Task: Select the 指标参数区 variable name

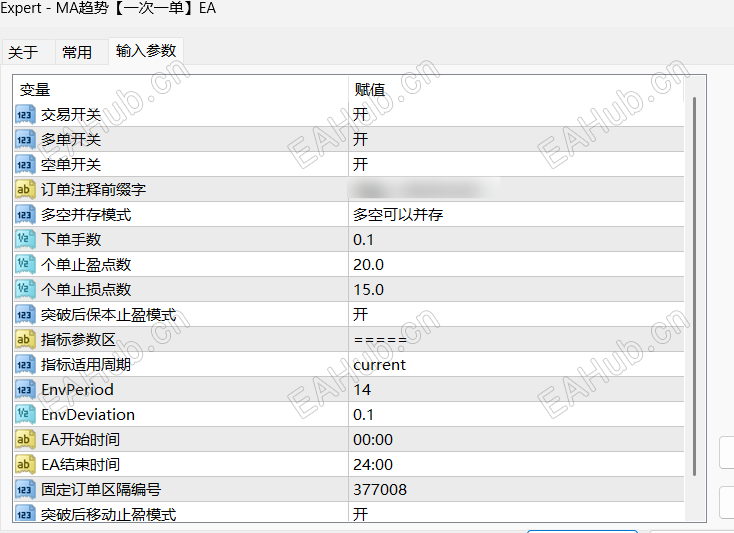Action: click(x=78, y=340)
